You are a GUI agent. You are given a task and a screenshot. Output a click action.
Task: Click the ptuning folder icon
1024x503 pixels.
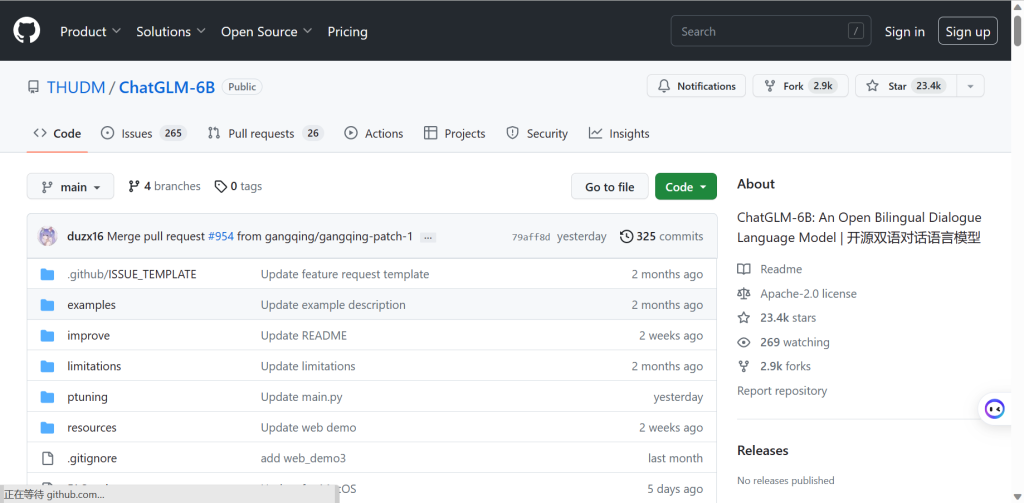(47, 397)
